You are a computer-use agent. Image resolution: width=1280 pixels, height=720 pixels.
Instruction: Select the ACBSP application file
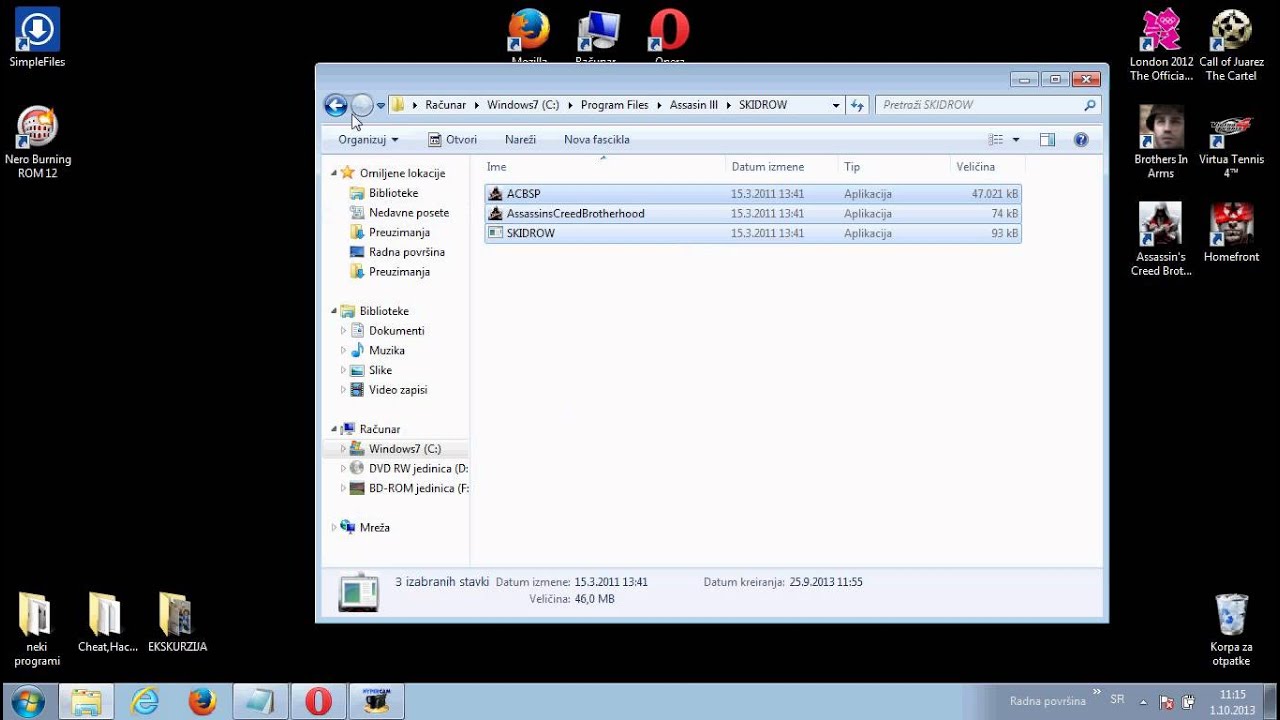[752, 194]
